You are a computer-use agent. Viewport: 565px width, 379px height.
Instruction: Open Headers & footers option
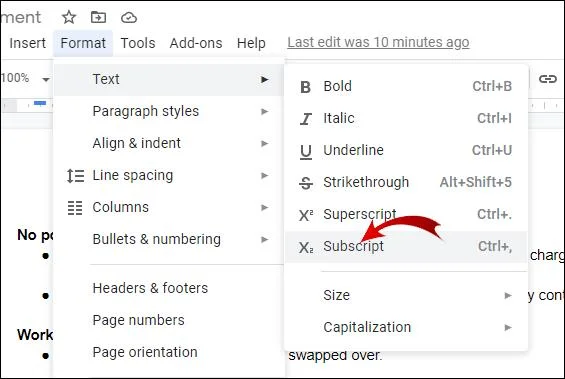click(168, 288)
